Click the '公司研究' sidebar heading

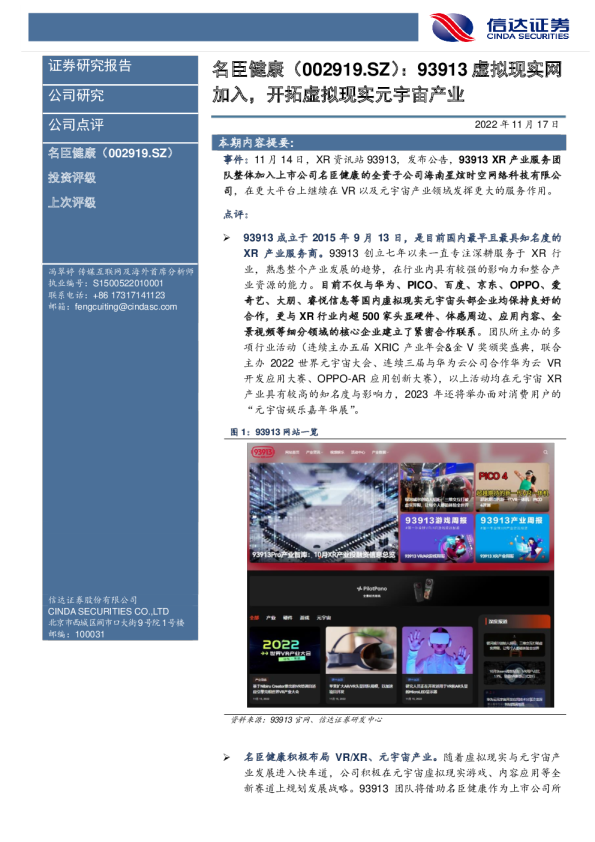[x=76, y=96]
